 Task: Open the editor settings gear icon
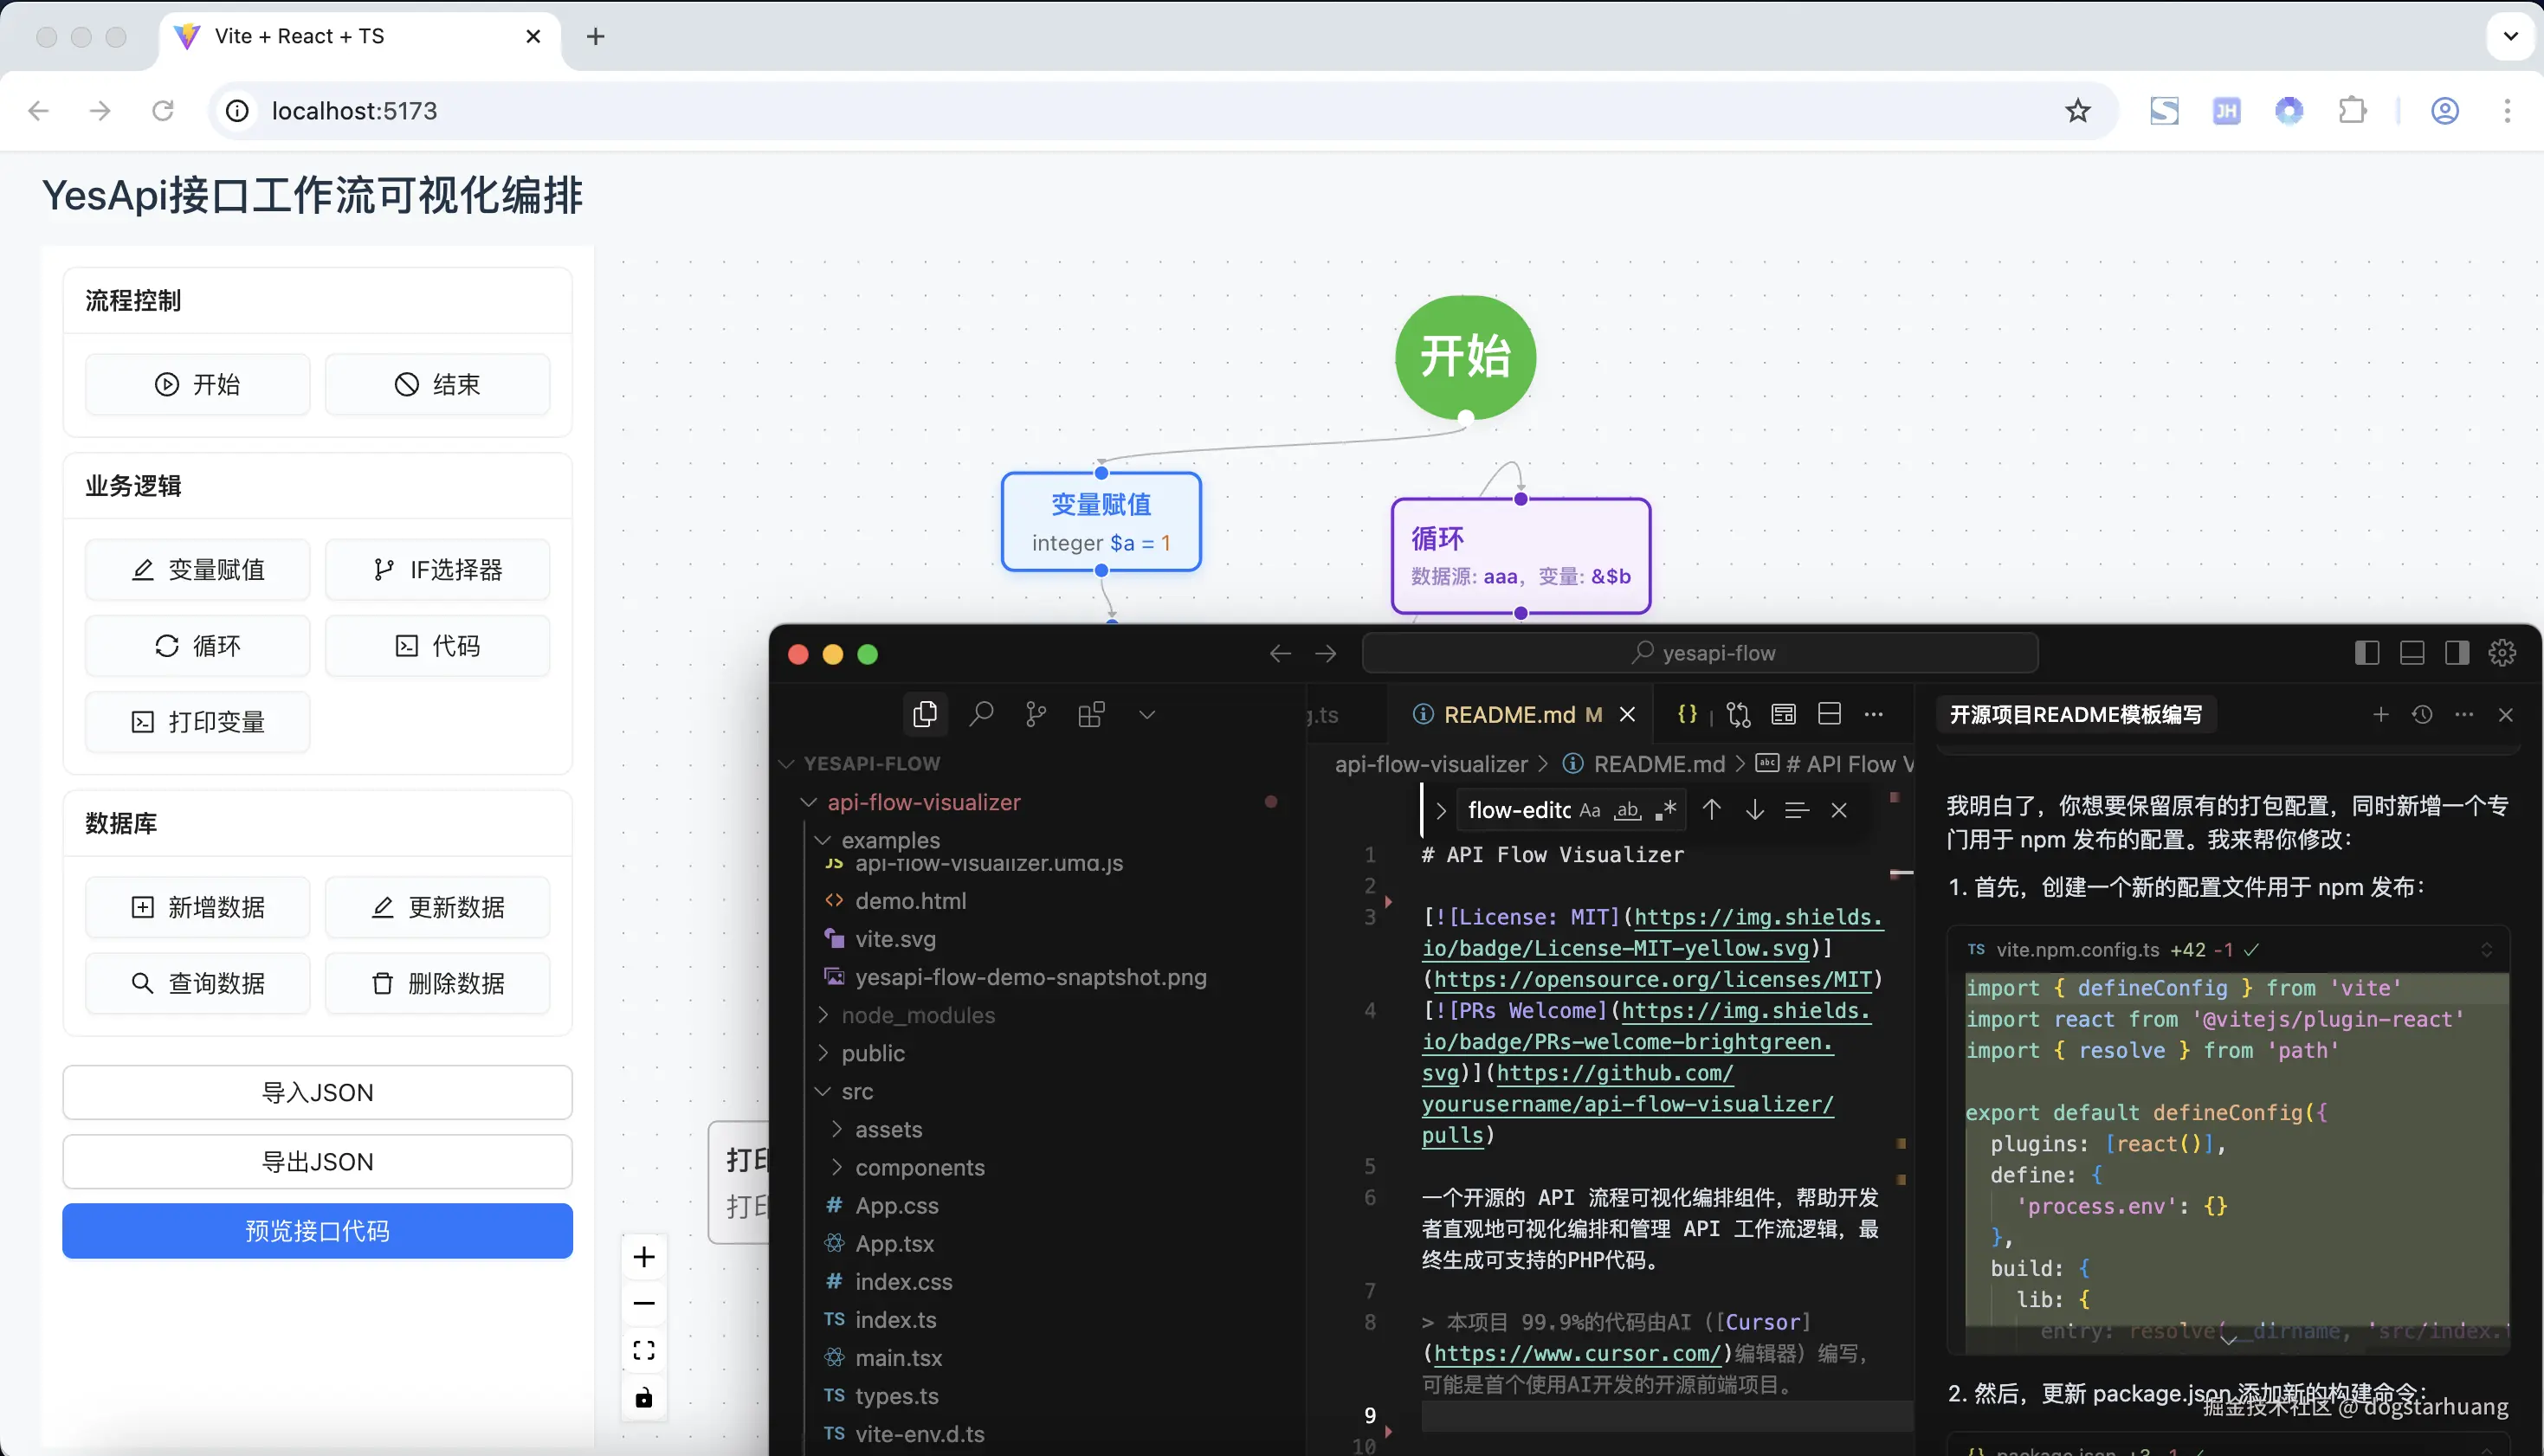pyautogui.click(x=2502, y=653)
